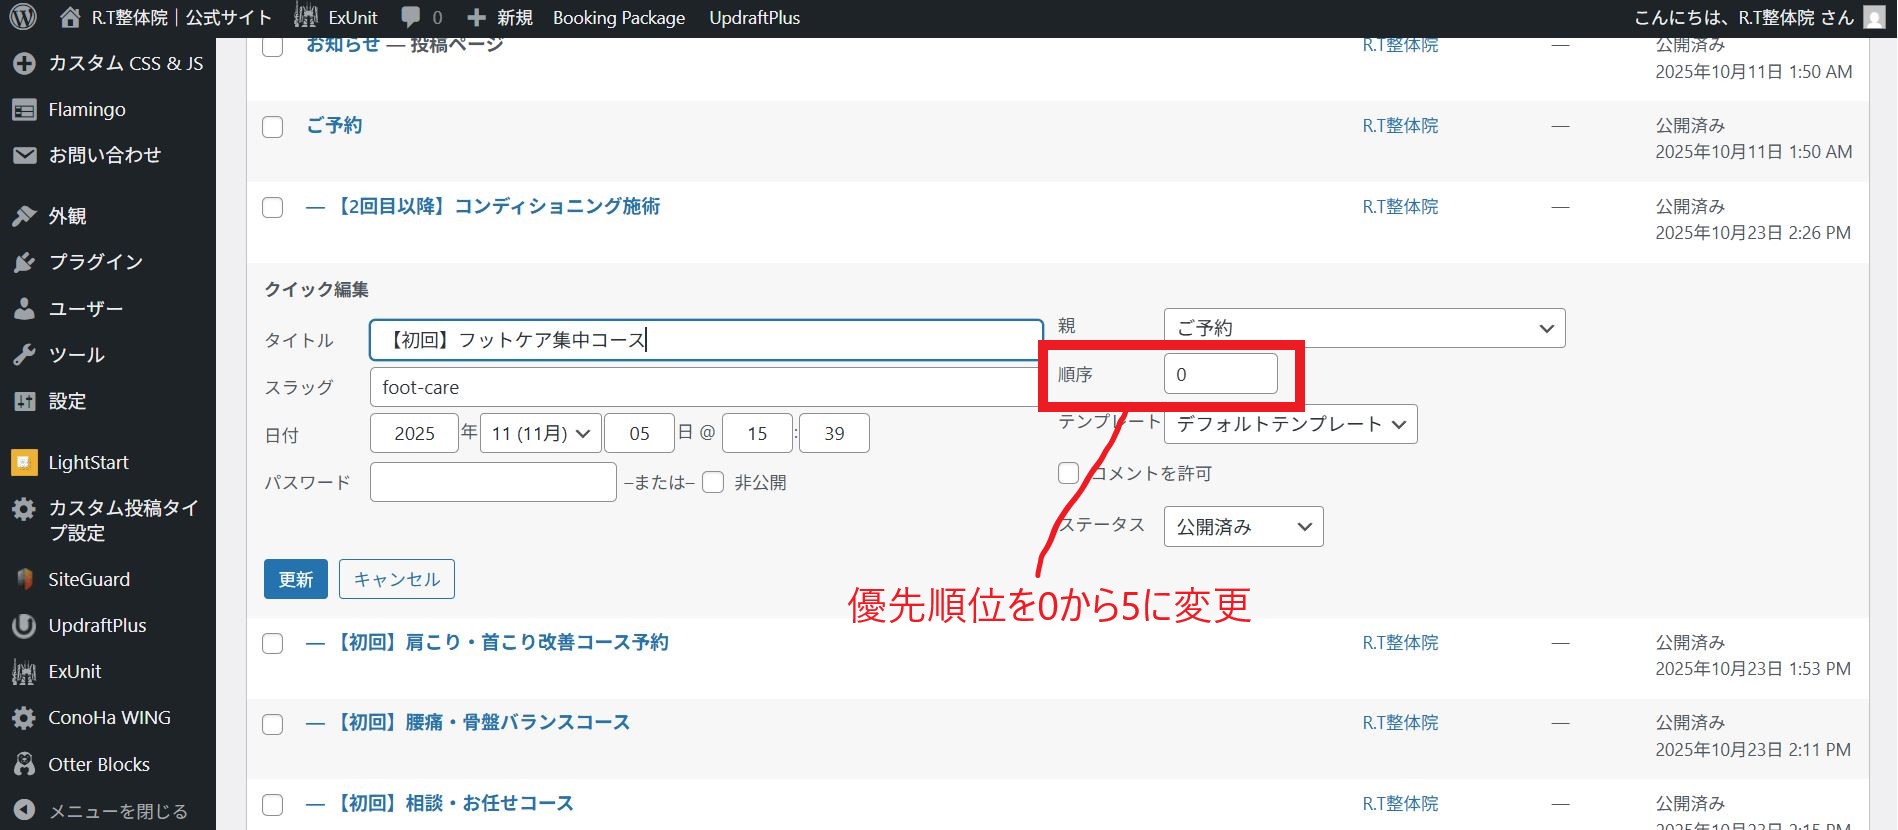The image size is (1898, 830).
Task: Open the 親 parent page dropdown
Action: pos(1364,328)
